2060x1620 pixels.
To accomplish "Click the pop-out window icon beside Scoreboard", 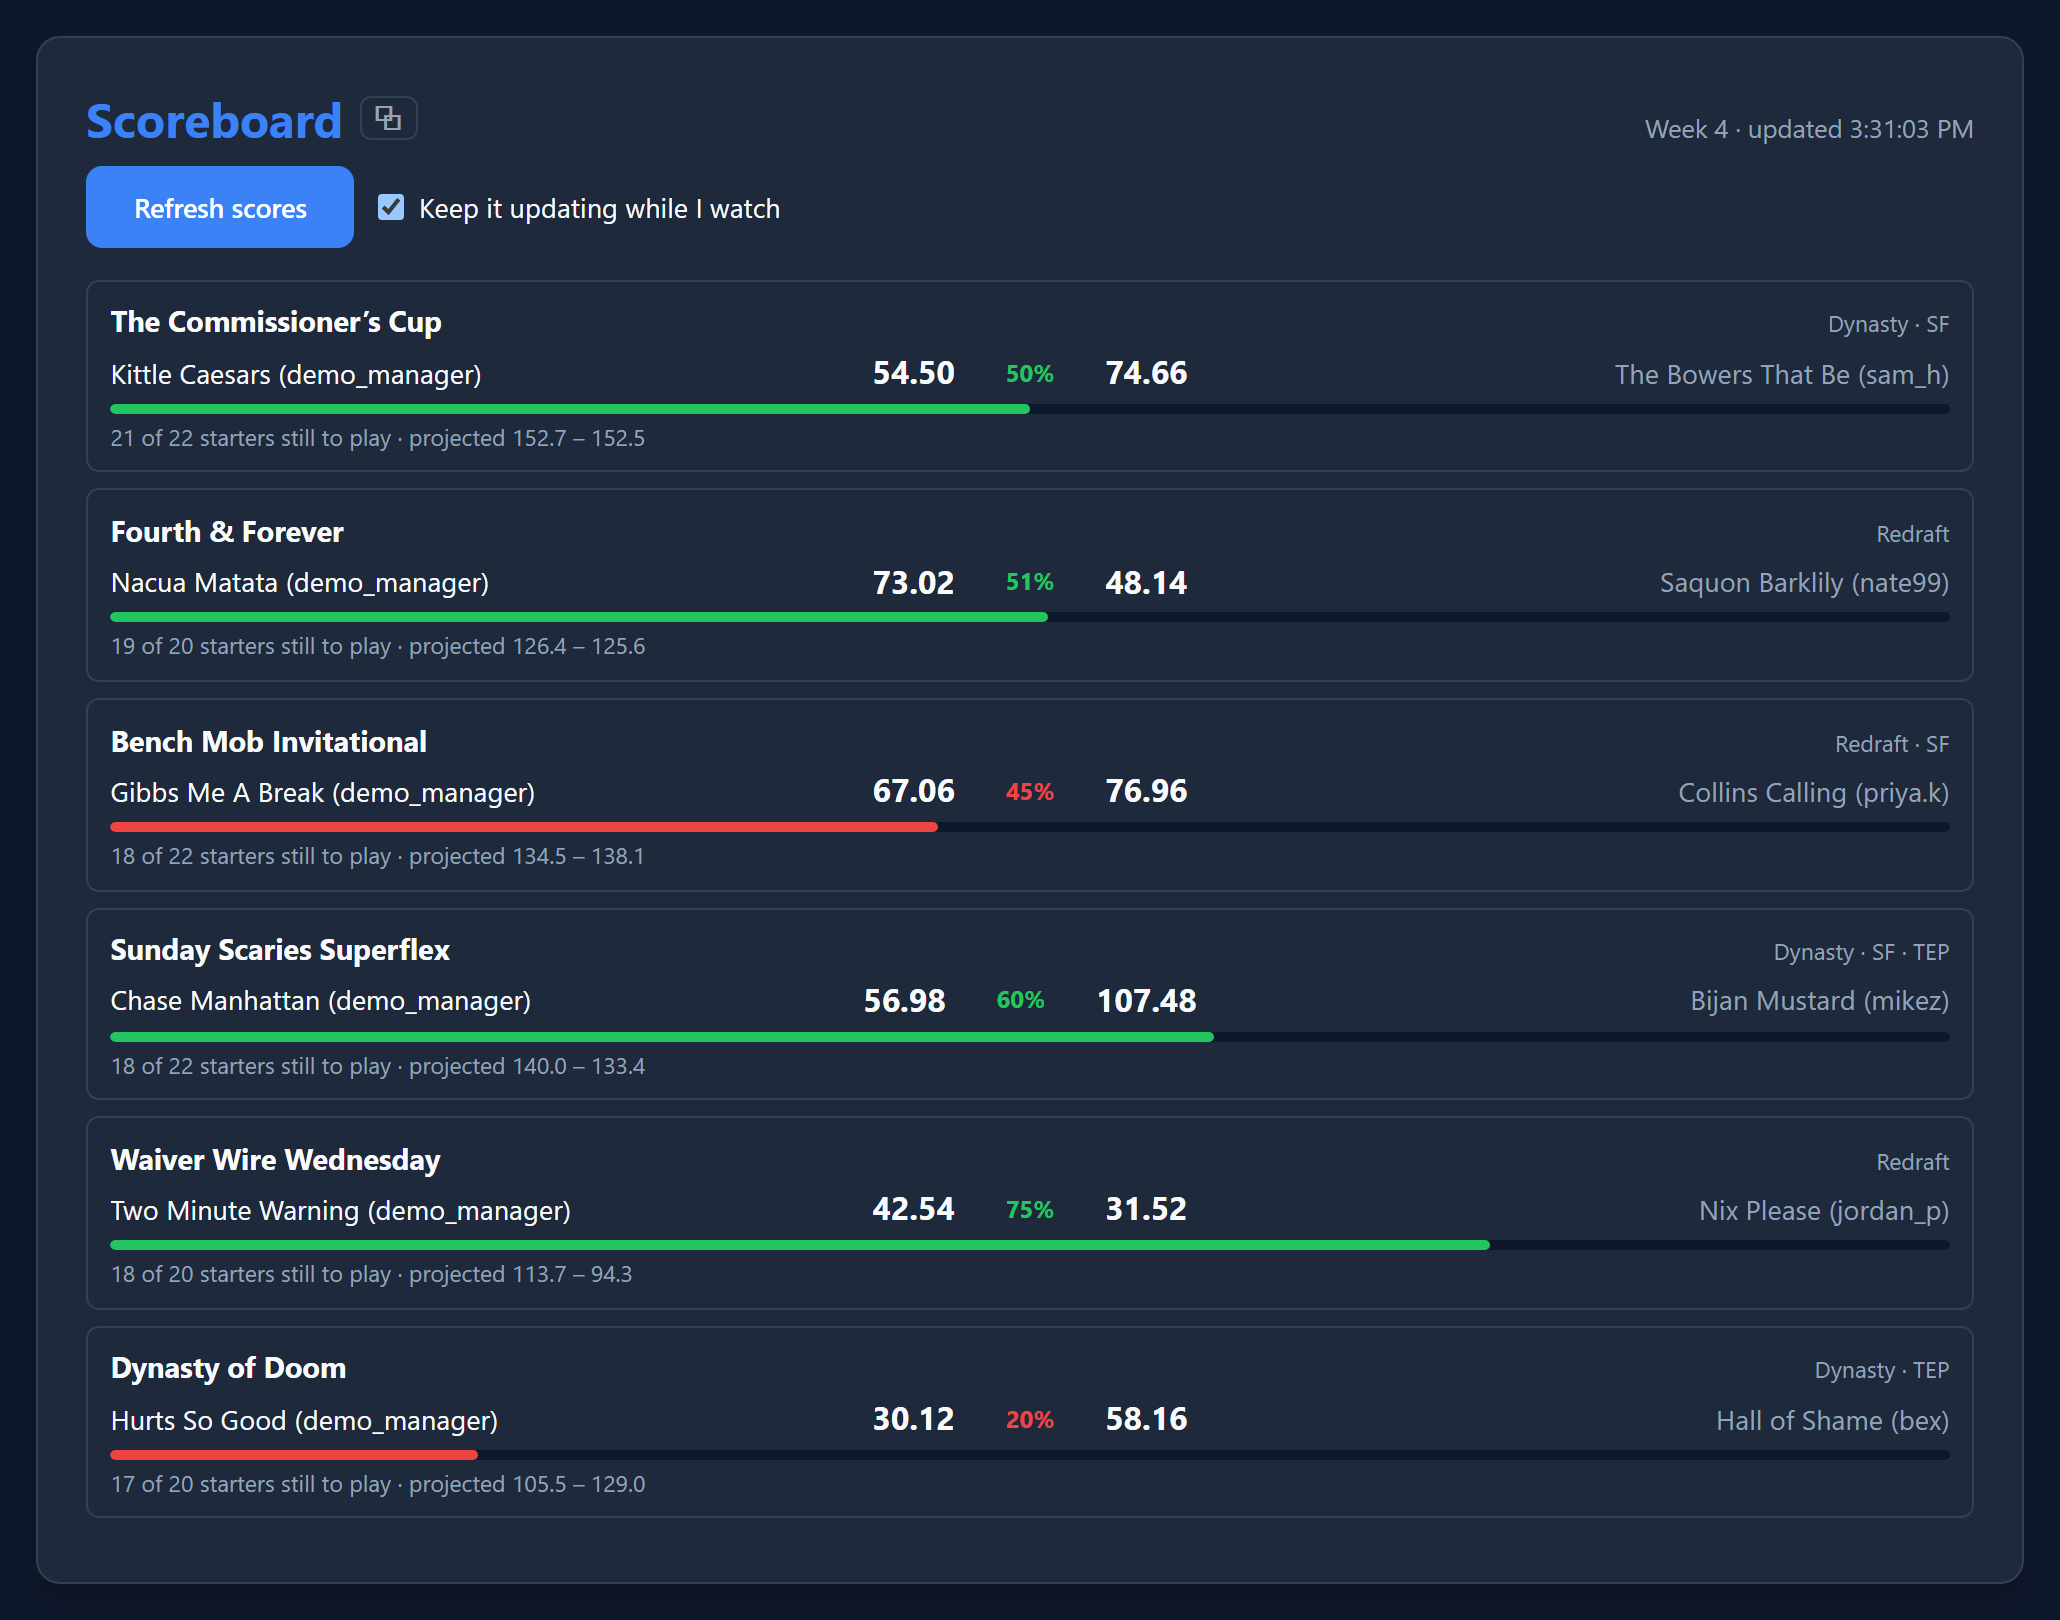I will click(388, 119).
